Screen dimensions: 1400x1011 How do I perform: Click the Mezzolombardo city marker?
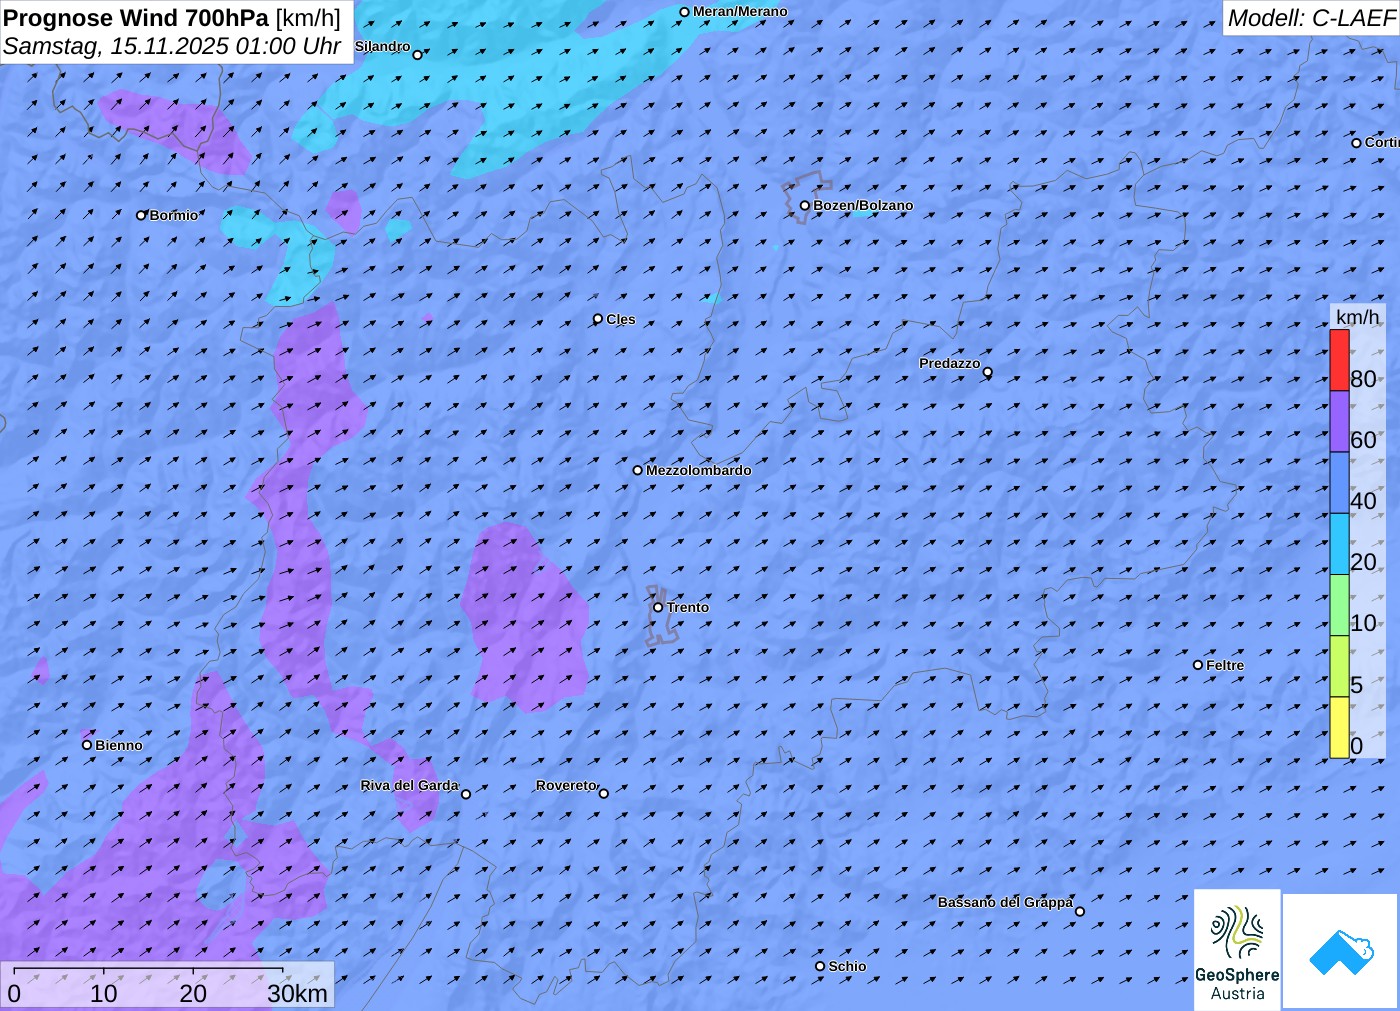click(638, 470)
